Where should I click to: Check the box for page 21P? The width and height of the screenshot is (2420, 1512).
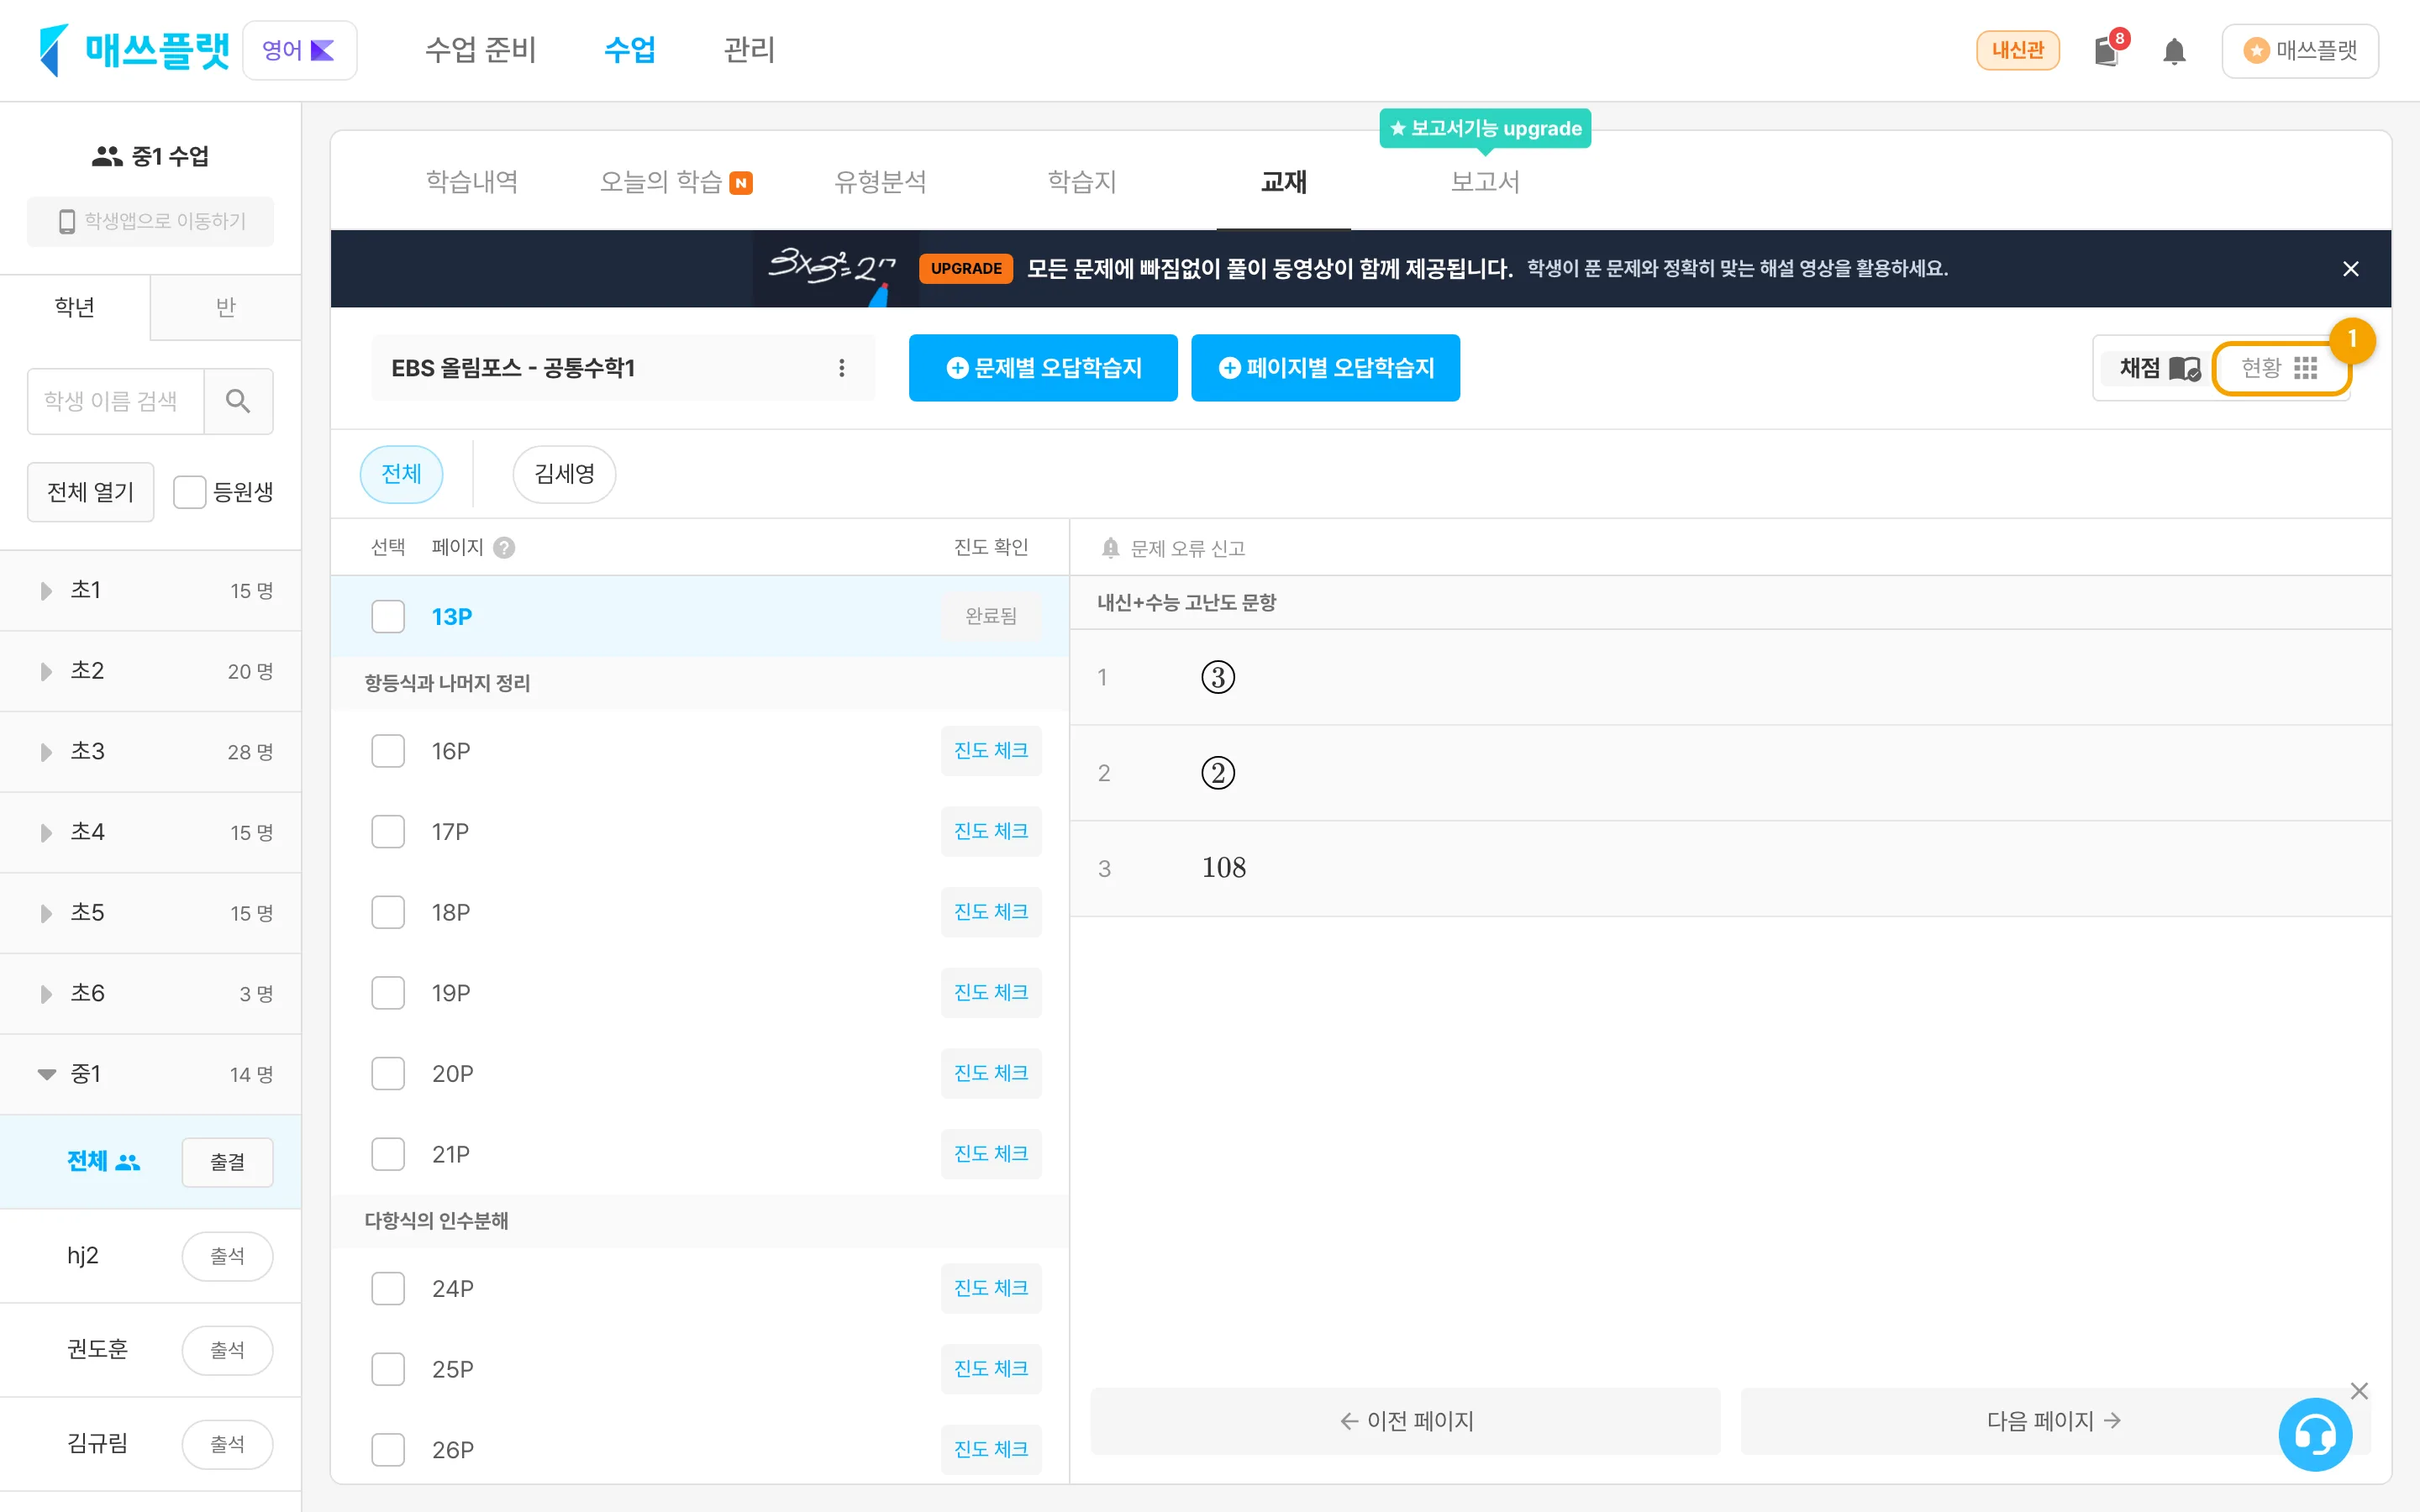click(x=388, y=1154)
